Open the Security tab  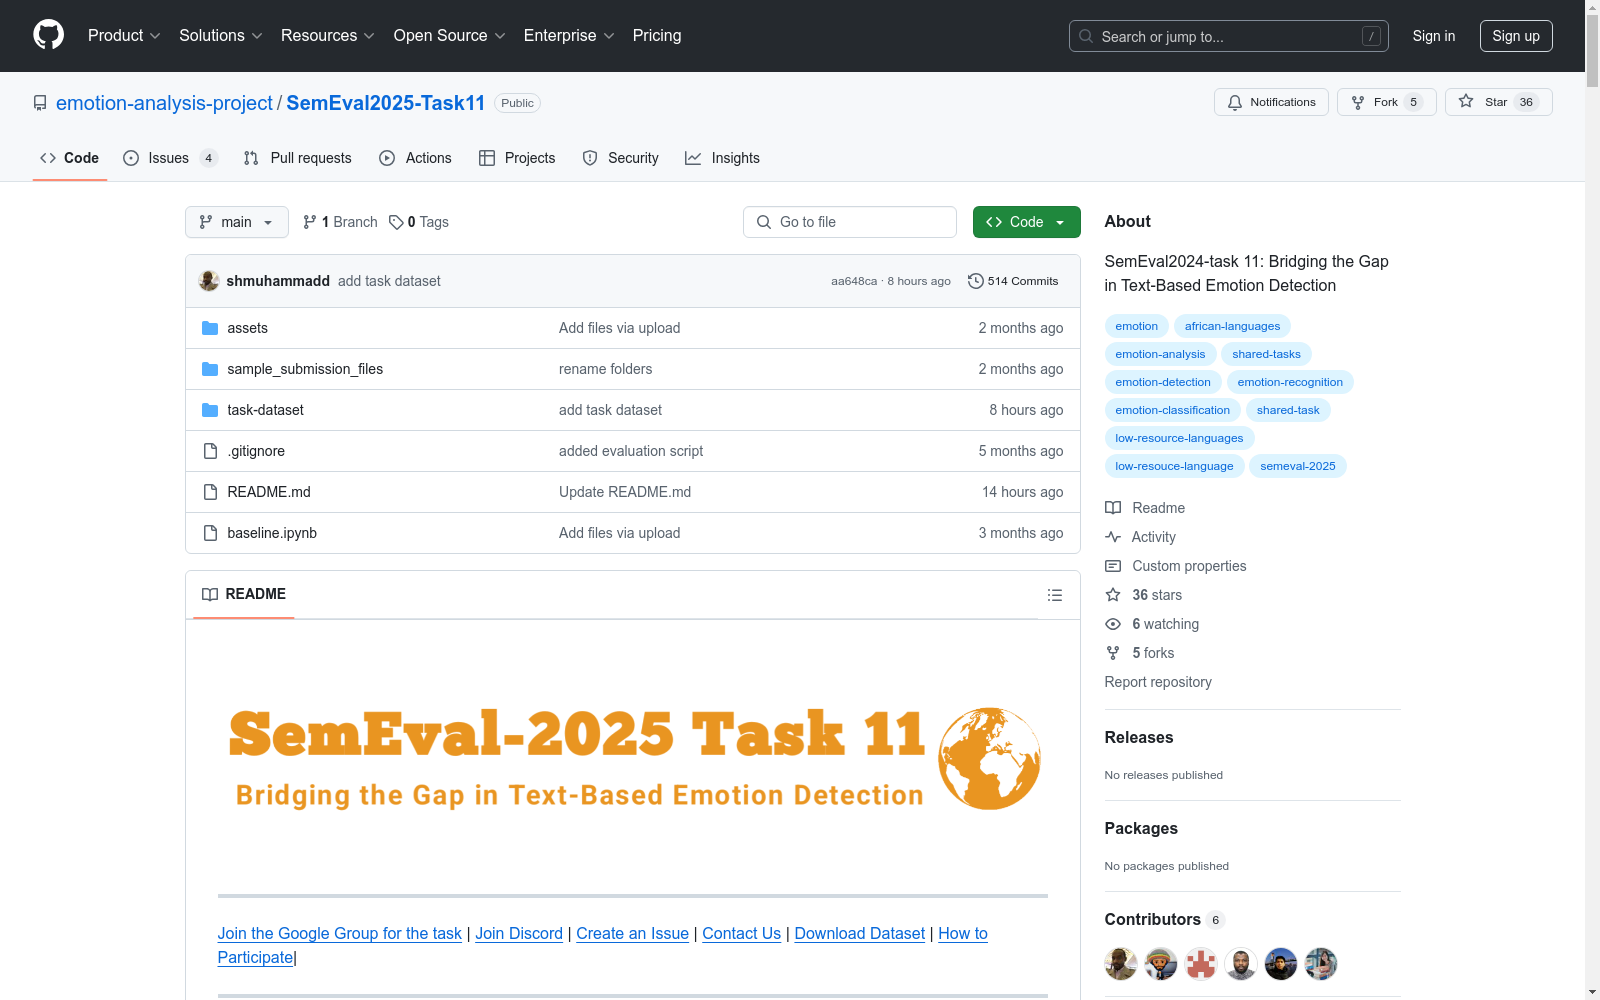pyautogui.click(x=621, y=158)
